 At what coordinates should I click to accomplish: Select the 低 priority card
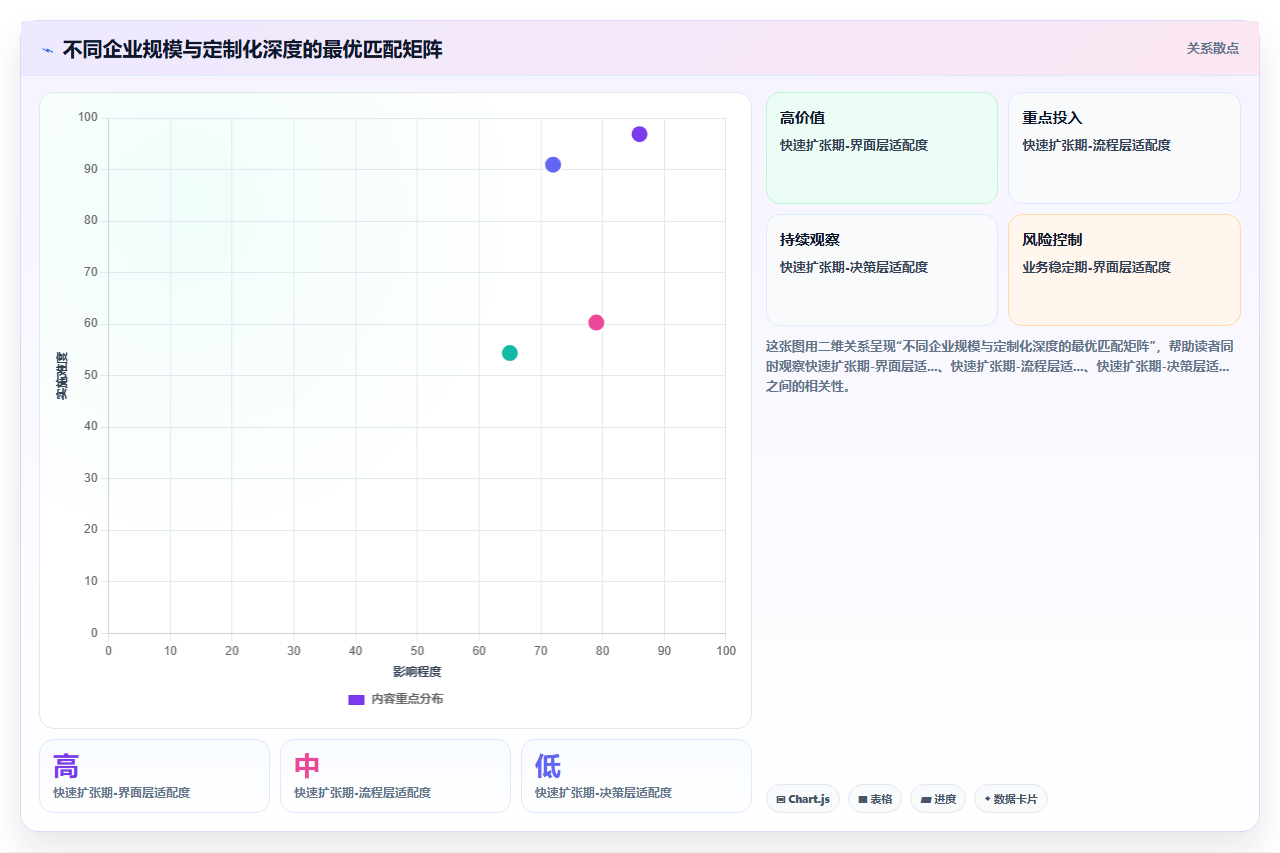pyautogui.click(x=636, y=776)
